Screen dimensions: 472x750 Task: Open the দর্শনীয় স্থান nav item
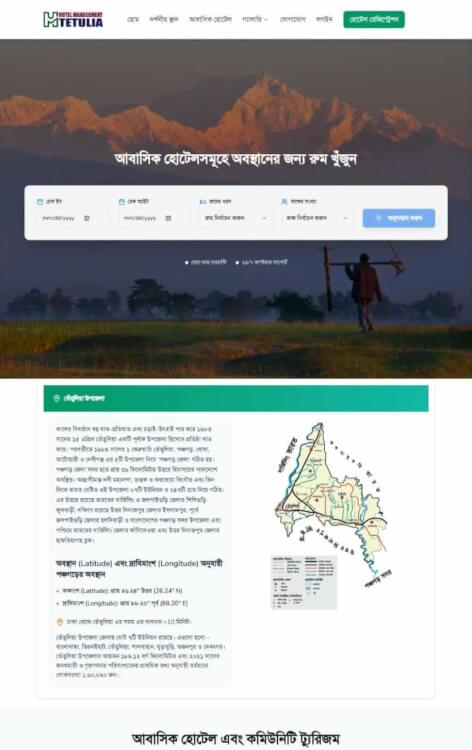(164, 20)
